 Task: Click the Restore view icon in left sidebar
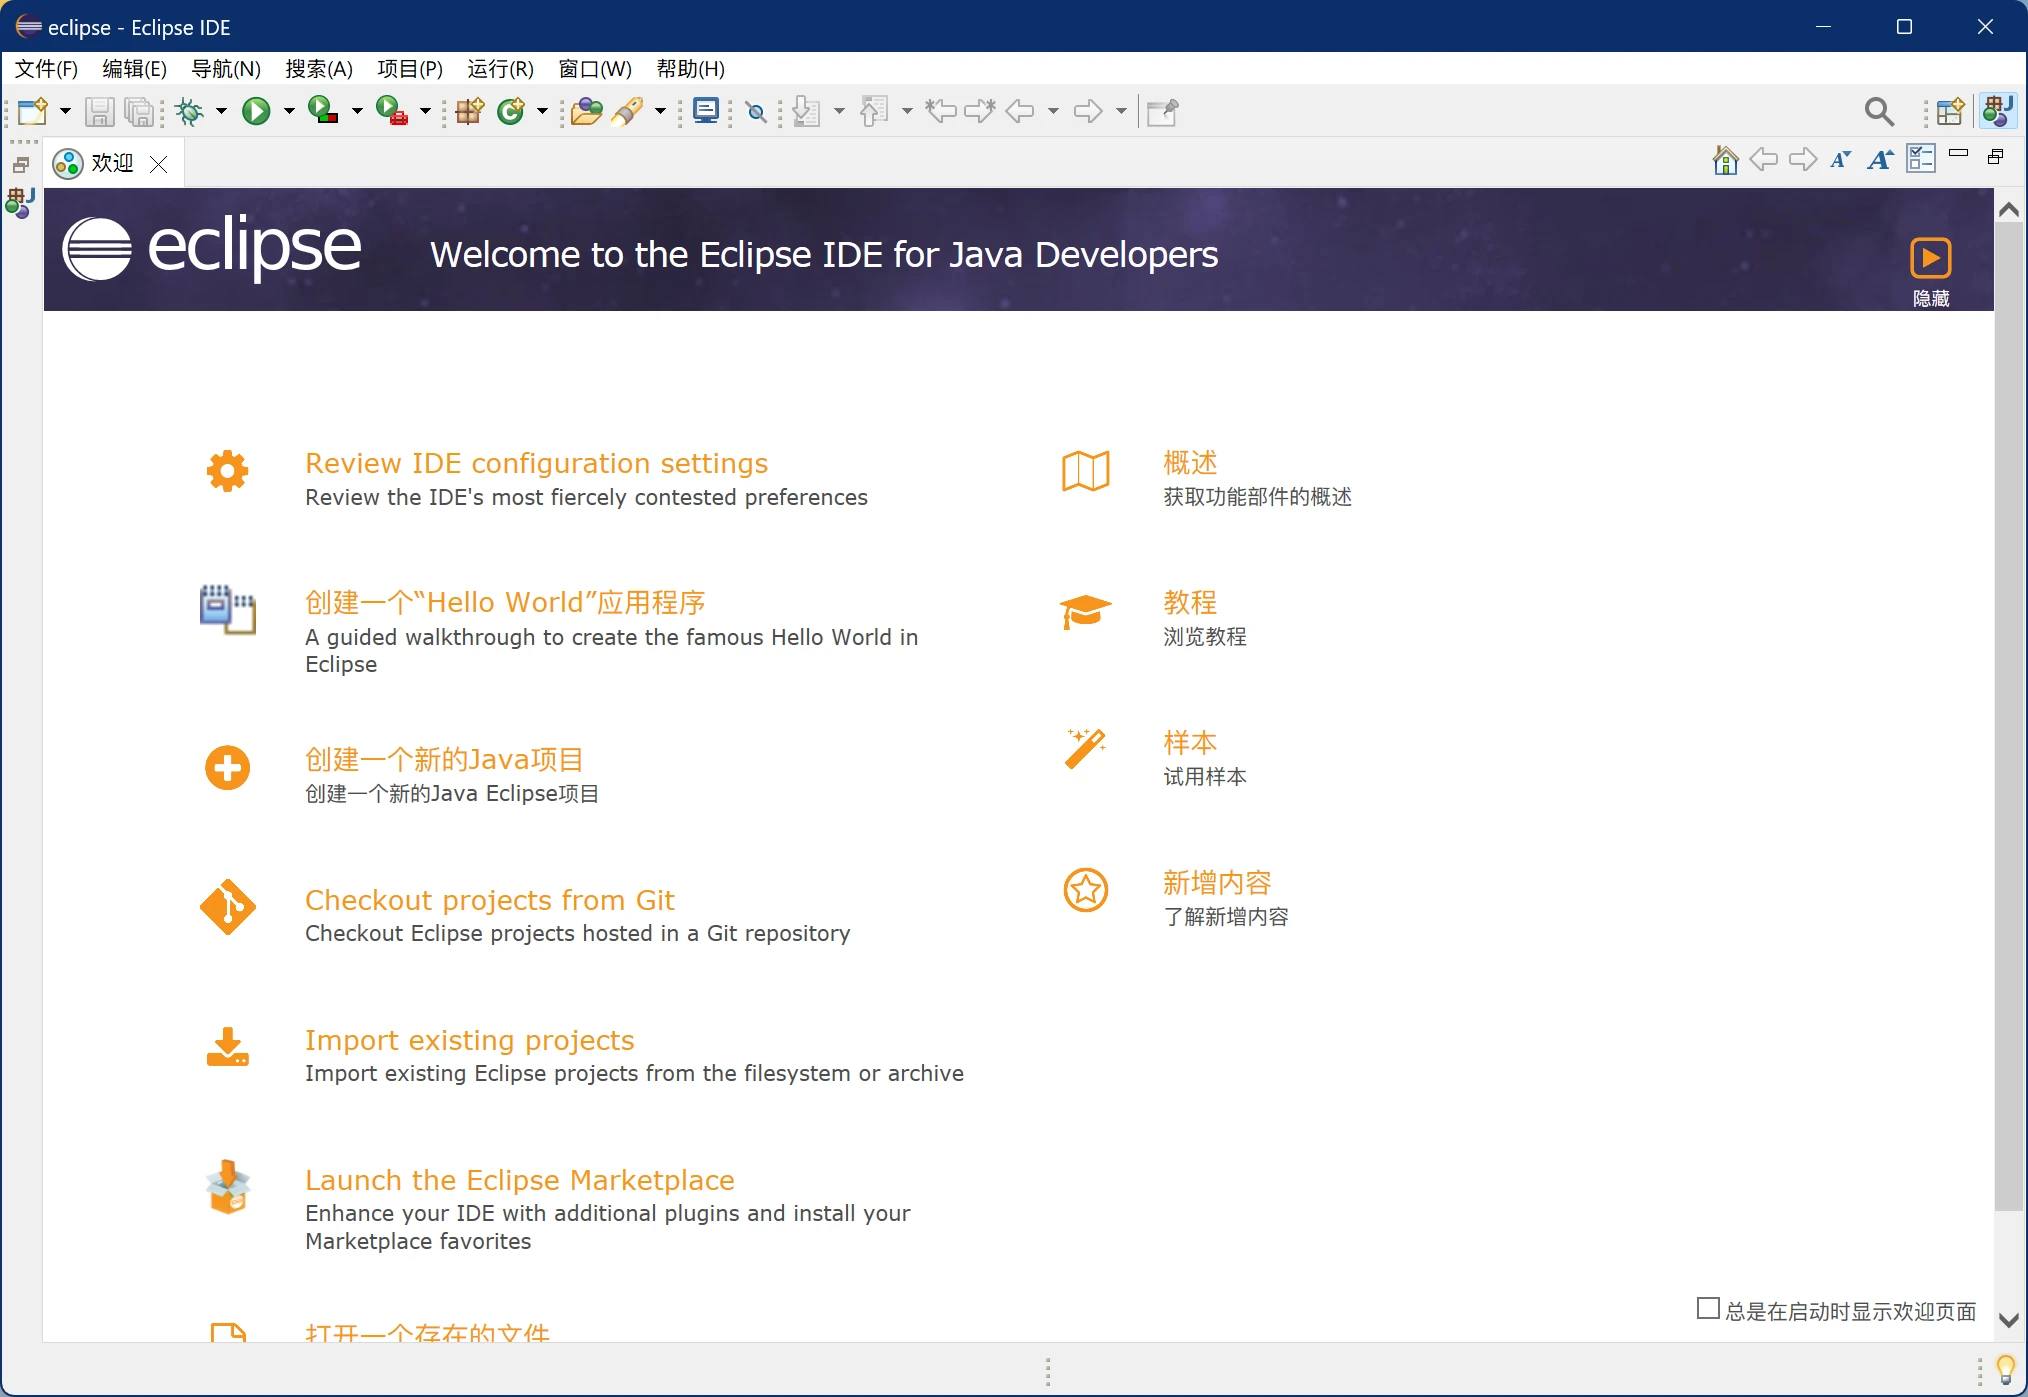(21, 165)
